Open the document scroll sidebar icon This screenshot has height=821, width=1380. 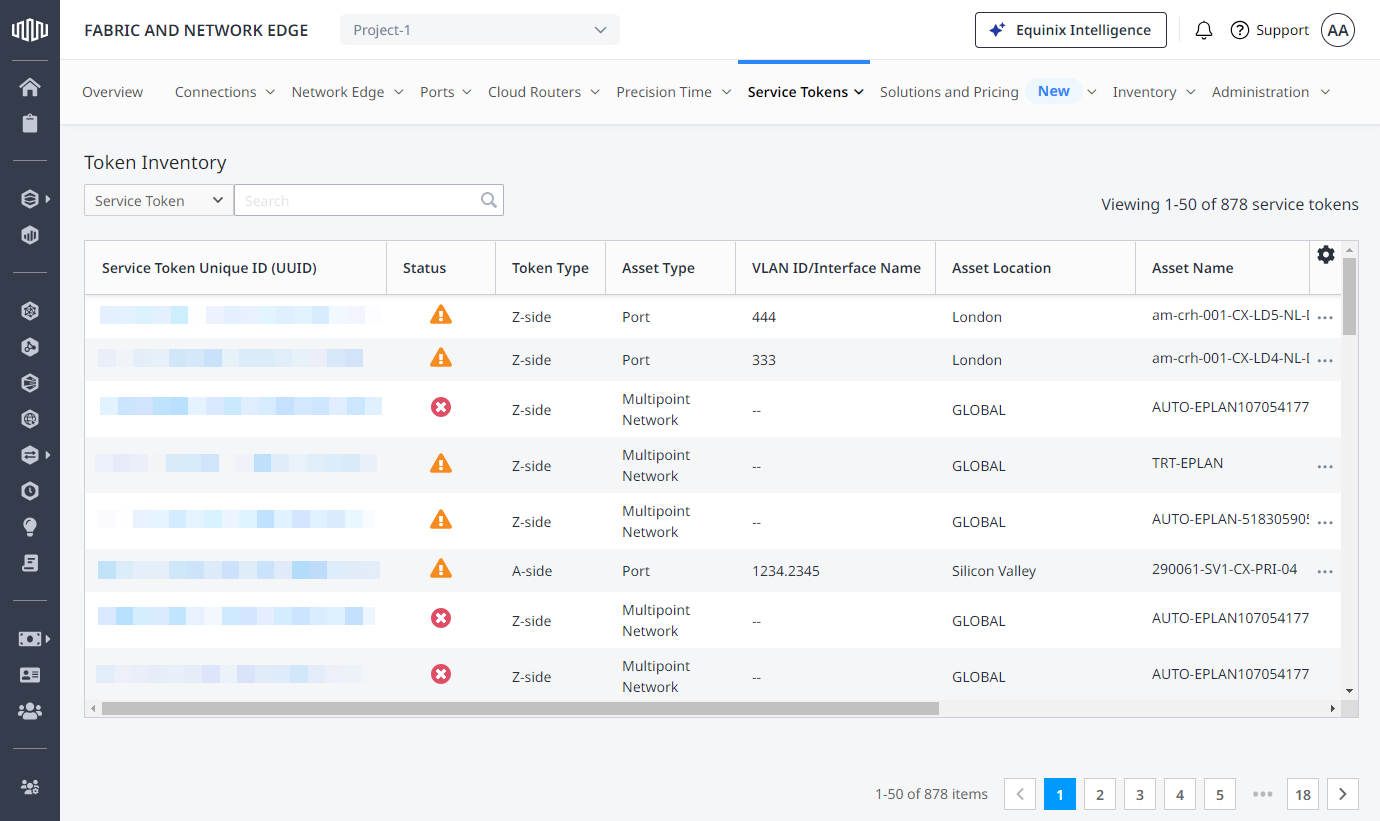point(30,563)
